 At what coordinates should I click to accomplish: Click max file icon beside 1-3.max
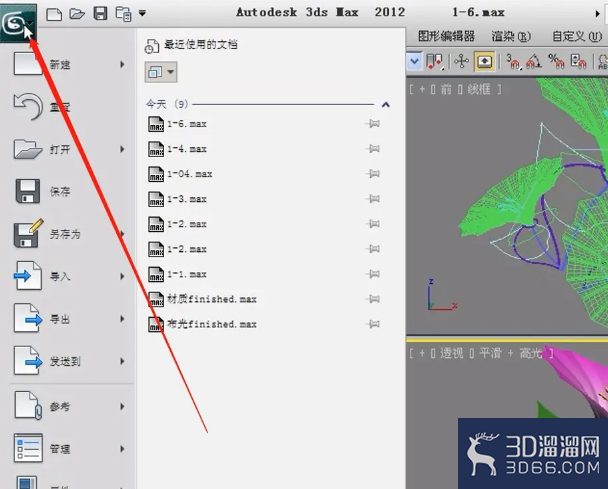point(156,199)
